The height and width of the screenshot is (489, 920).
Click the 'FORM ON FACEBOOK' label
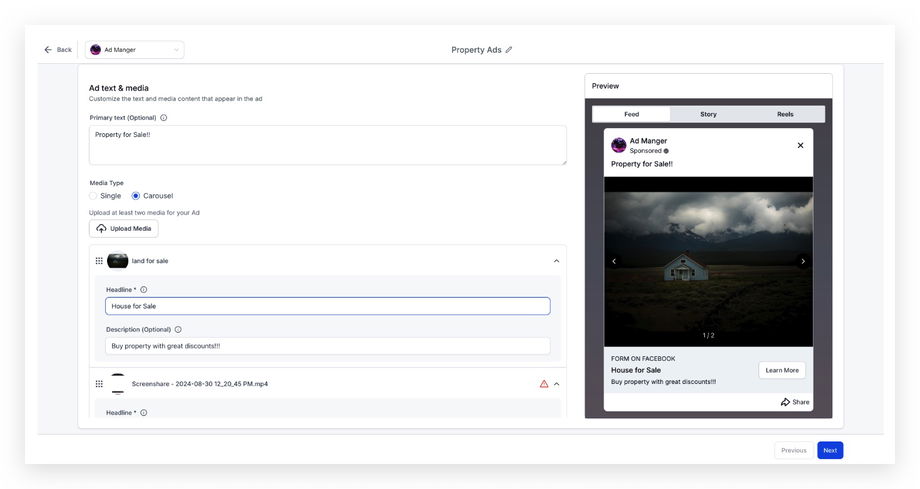[643, 359]
